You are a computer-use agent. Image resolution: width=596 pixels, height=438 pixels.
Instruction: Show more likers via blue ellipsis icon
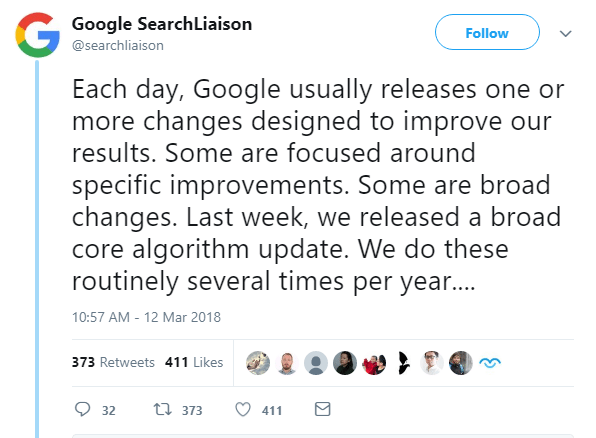coord(490,363)
